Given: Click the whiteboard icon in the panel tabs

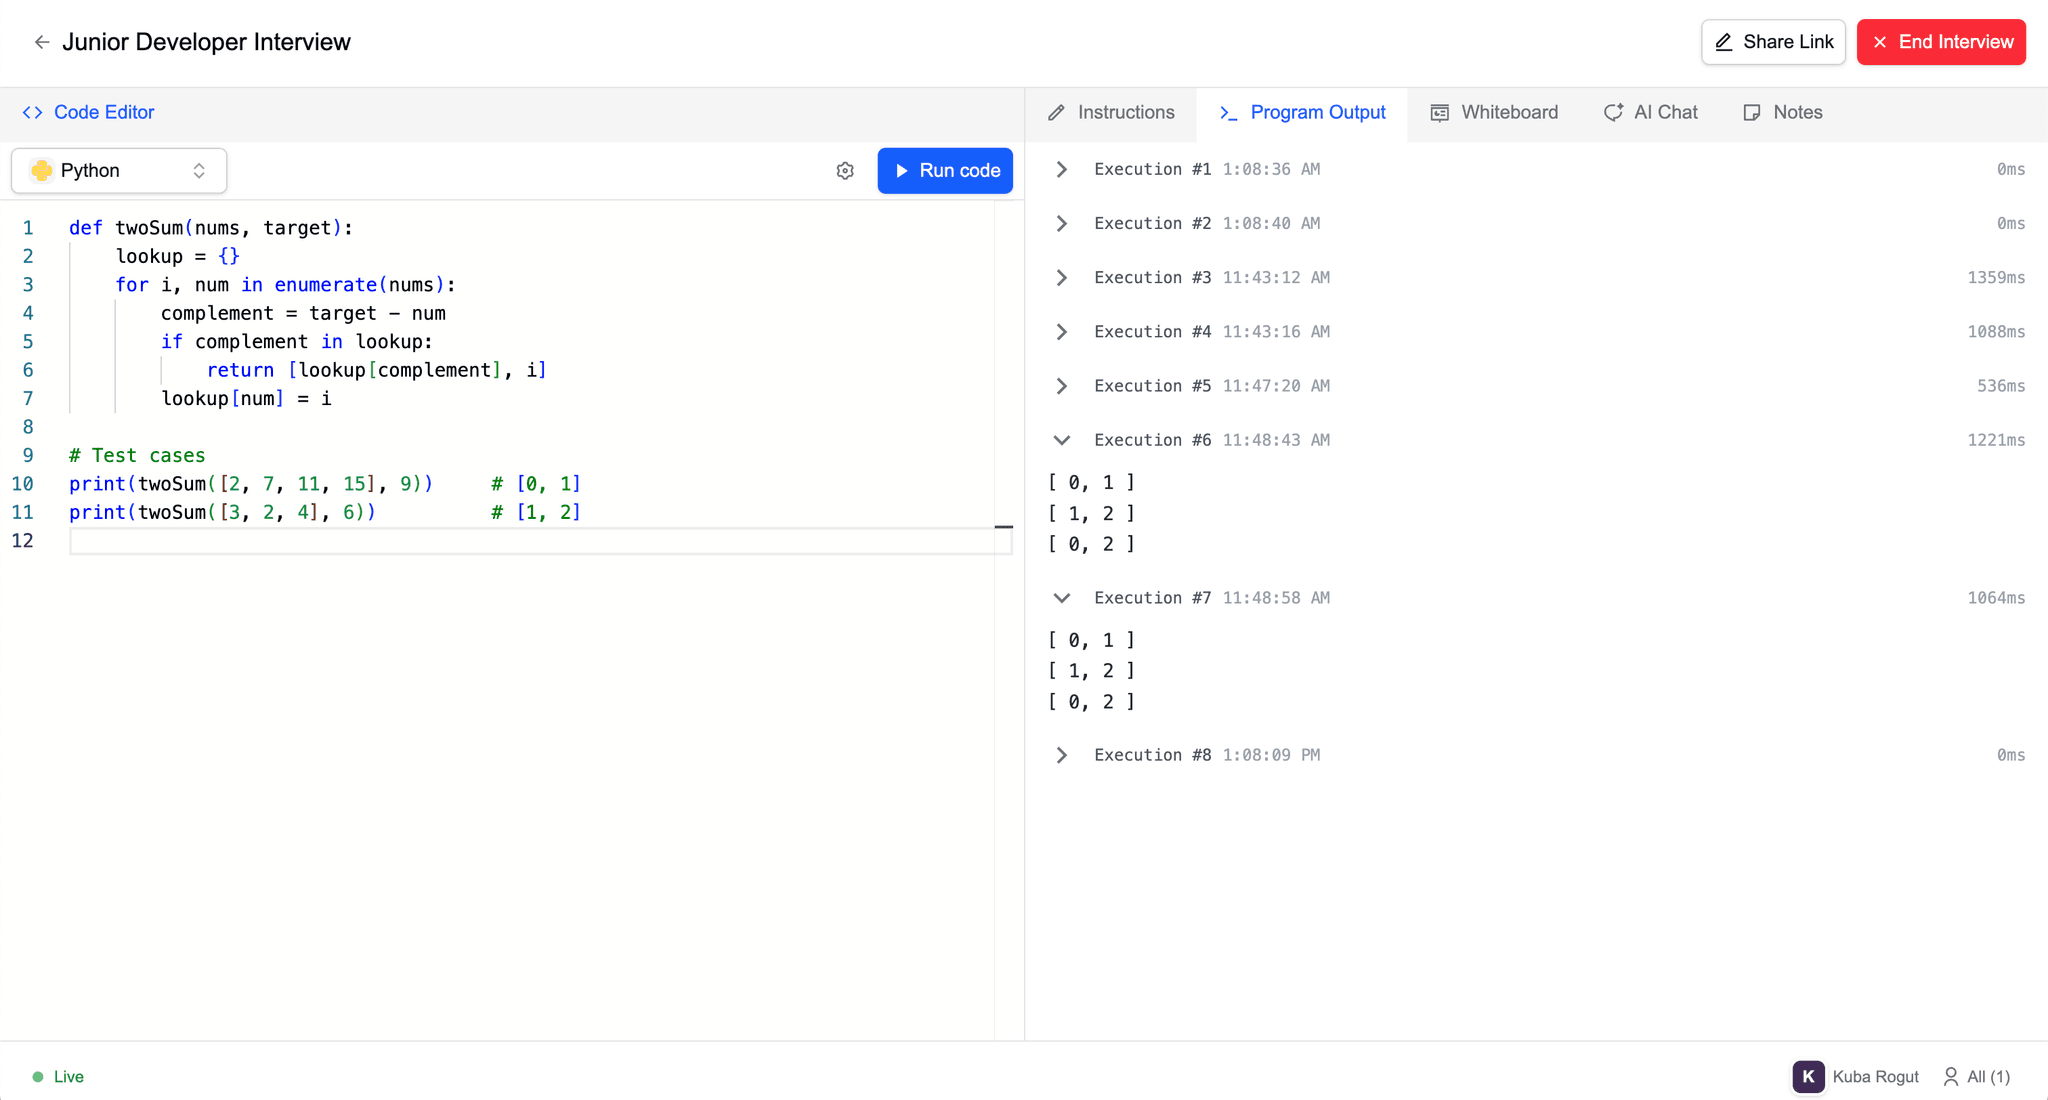Looking at the screenshot, I should click(x=1440, y=112).
